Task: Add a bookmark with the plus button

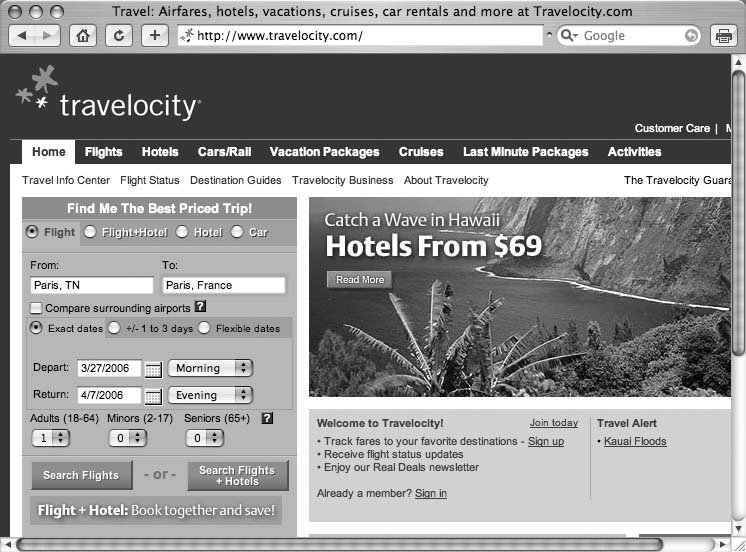Action: tap(155, 36)
